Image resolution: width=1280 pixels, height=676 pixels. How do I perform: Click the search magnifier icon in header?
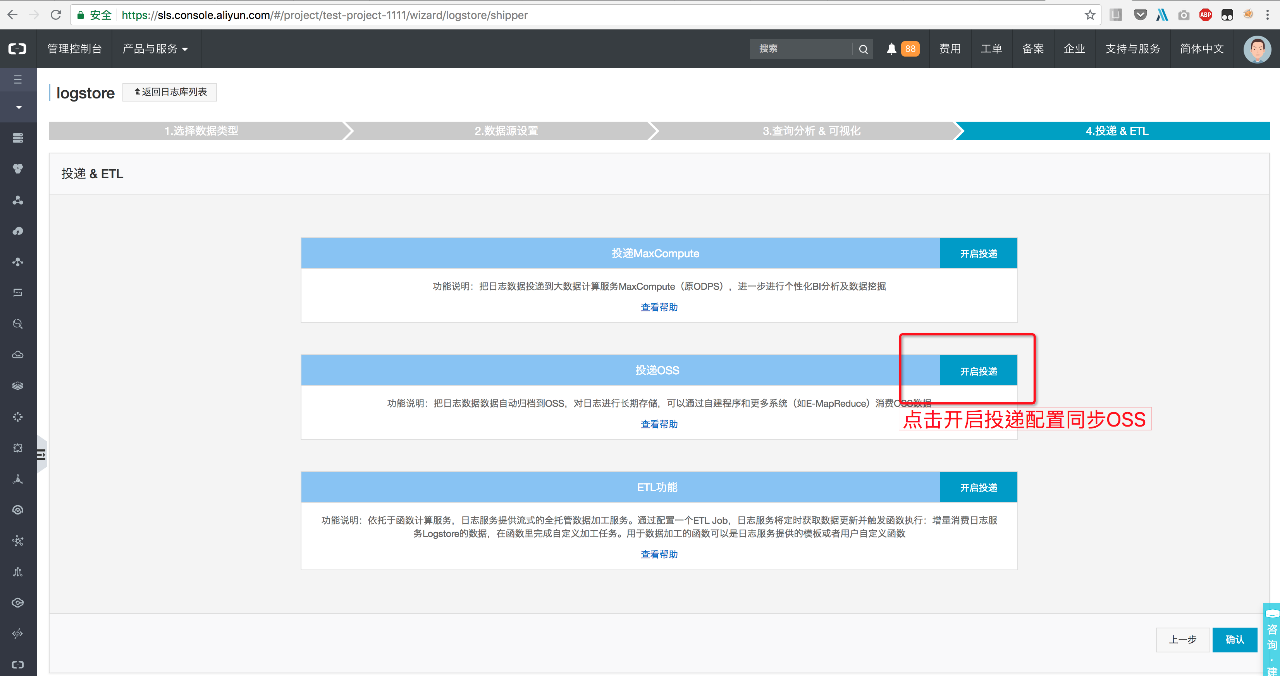click(863, 49)
